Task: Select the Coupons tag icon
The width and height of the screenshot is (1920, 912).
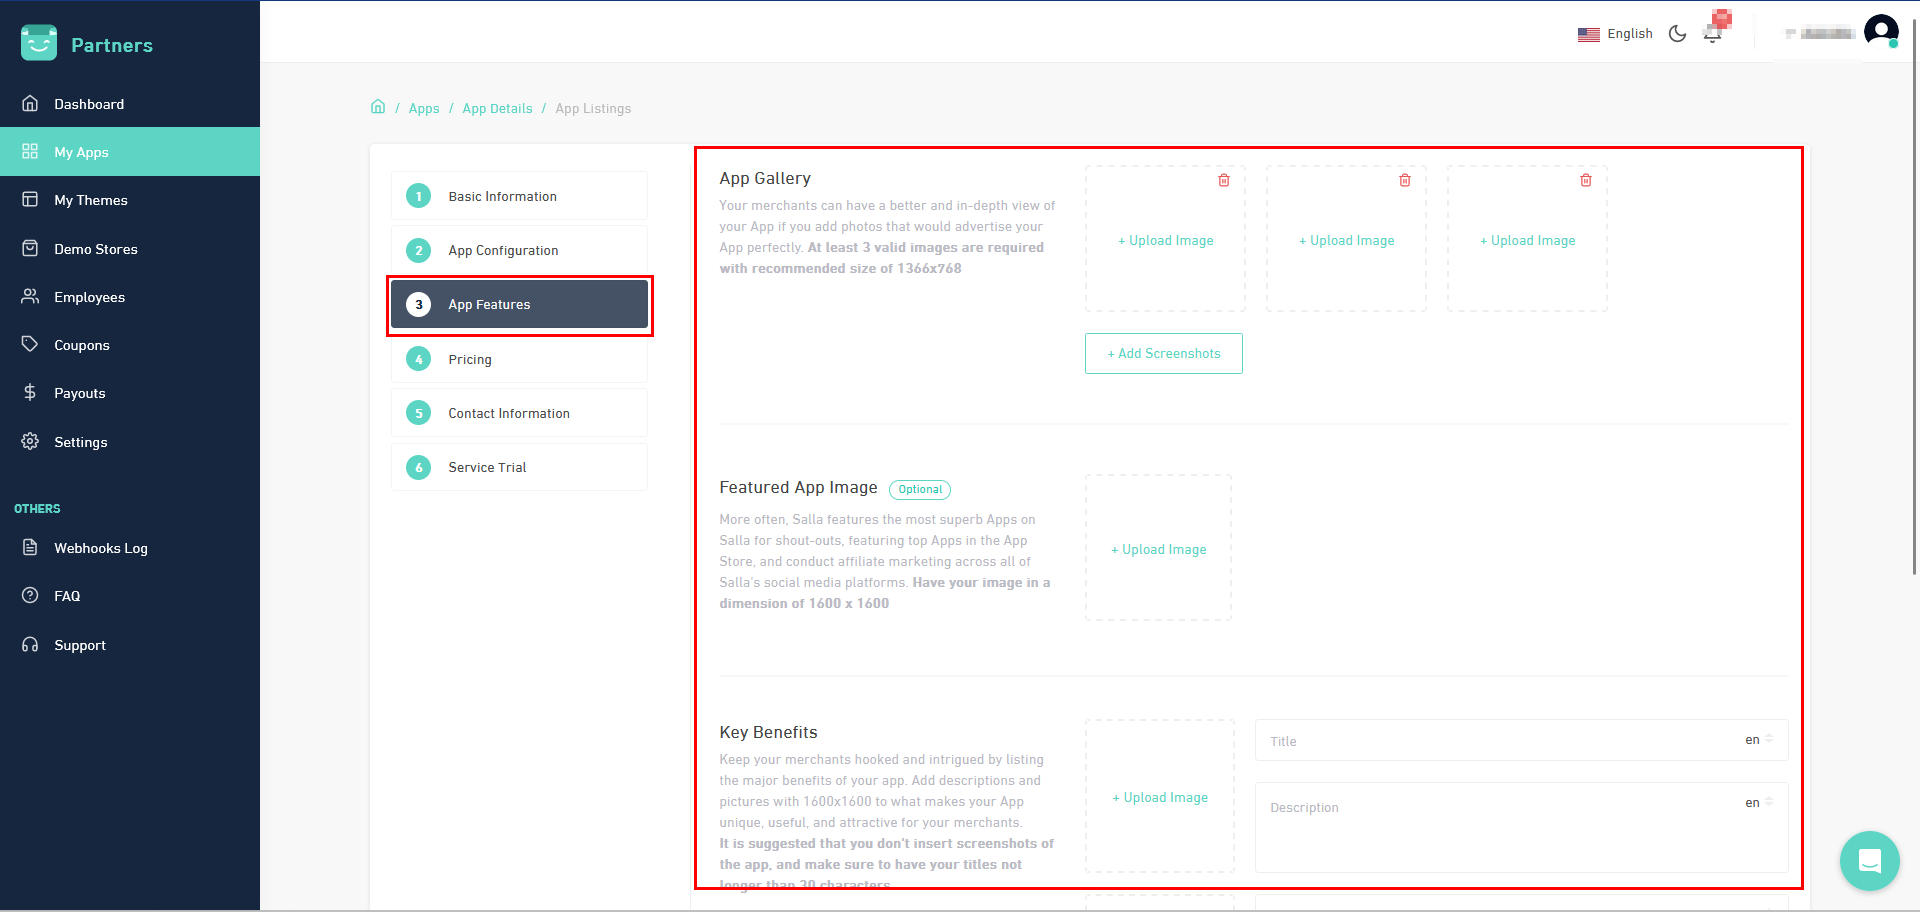Action: pos(30,344)
